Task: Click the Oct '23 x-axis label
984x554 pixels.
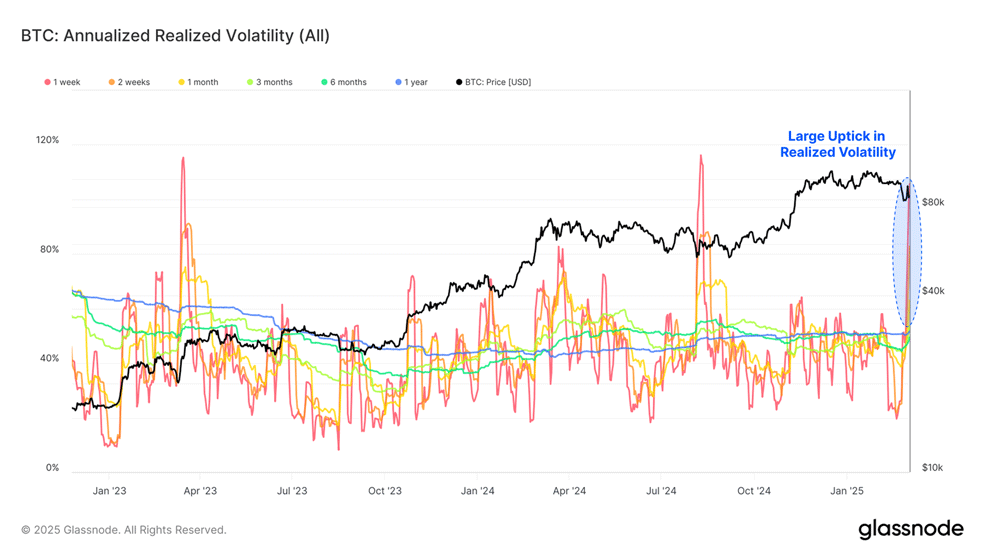Action: pyautogui.click(x=385, y=491)
